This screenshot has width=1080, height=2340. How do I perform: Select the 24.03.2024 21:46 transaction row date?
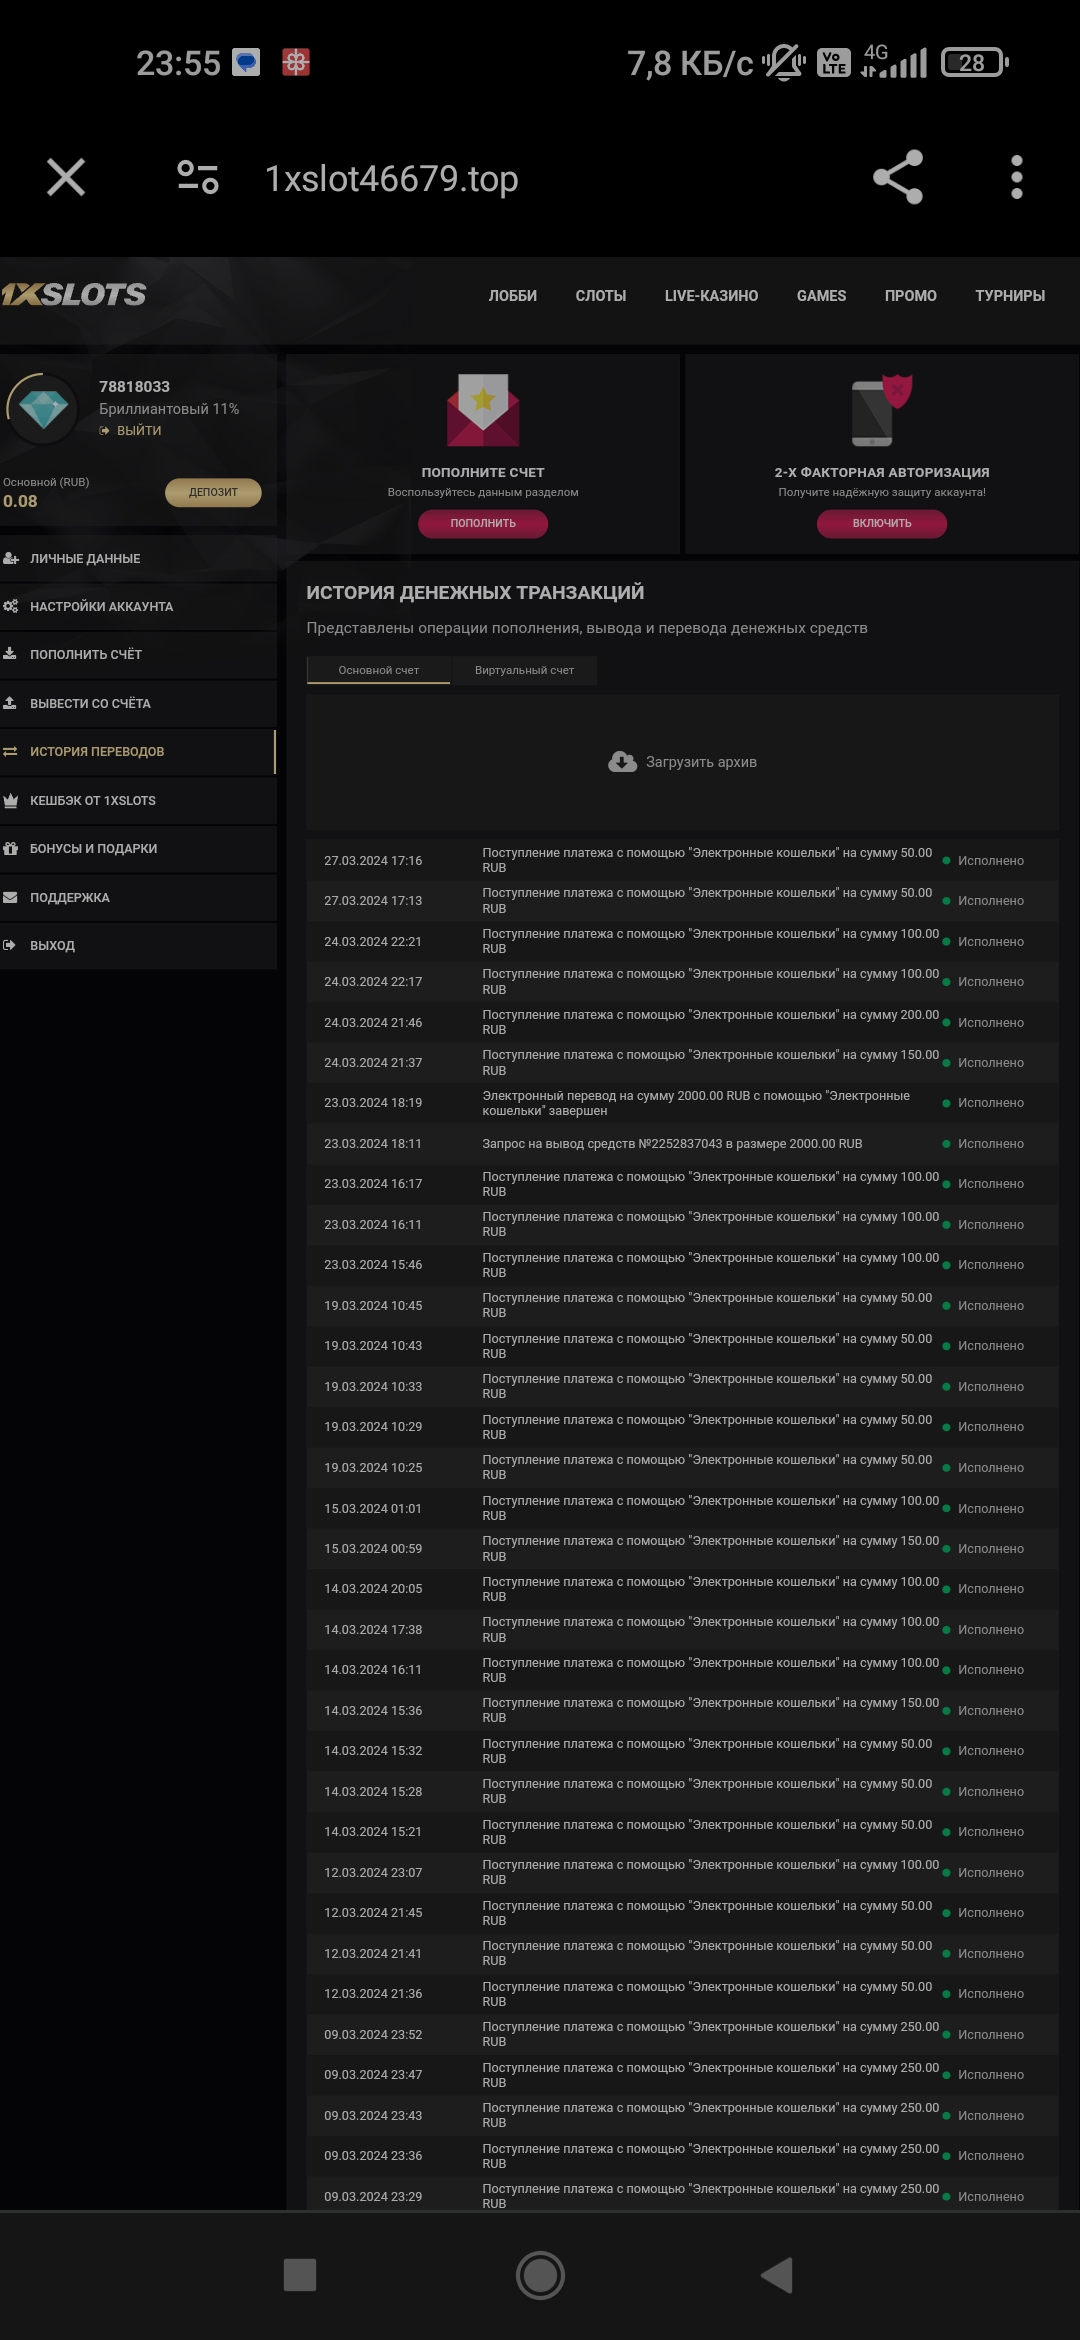[x=373, y=1023]
